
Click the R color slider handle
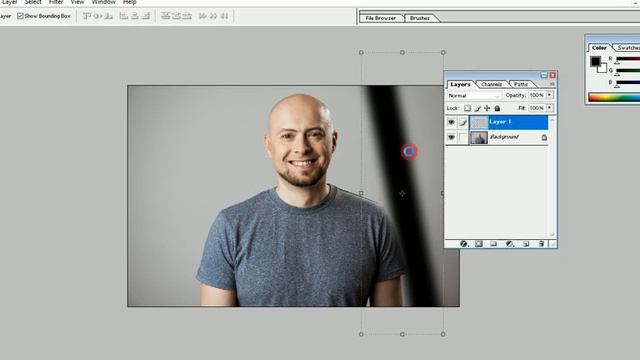(x=617, y=63)
